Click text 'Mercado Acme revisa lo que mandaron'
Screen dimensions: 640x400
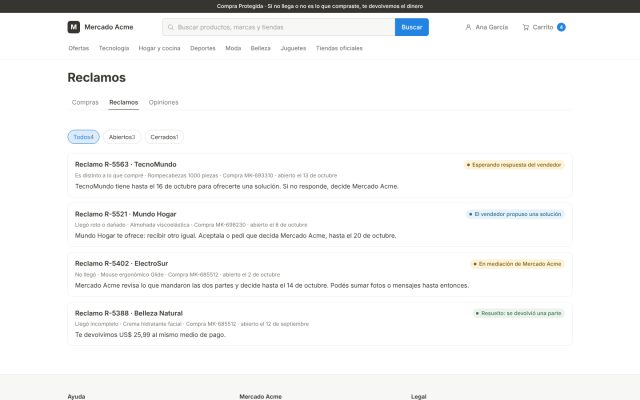pos(133,285)
